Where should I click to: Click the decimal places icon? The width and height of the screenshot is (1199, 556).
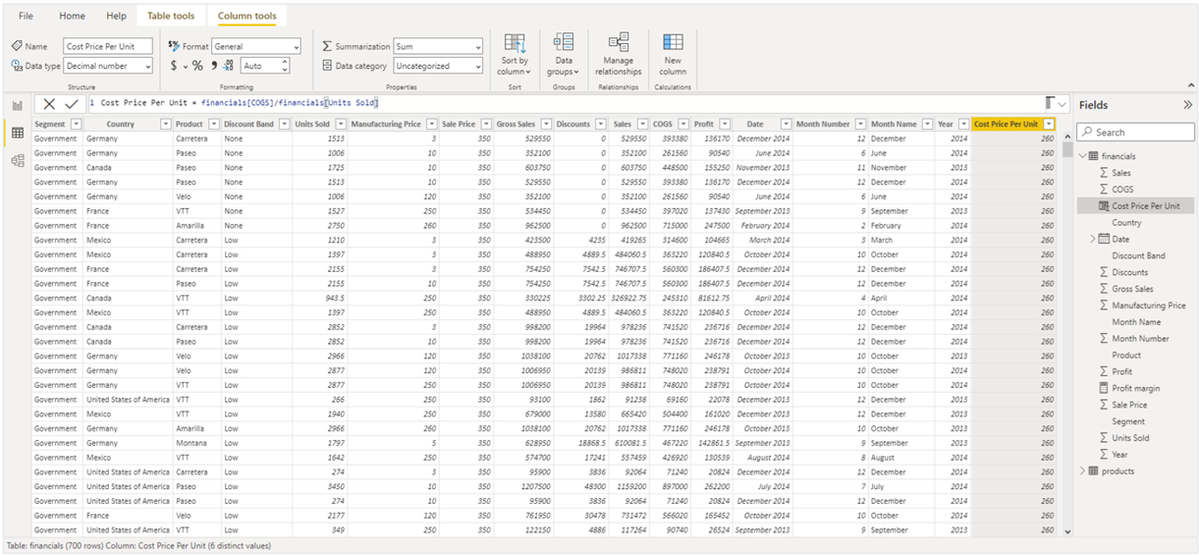(228, 66)
